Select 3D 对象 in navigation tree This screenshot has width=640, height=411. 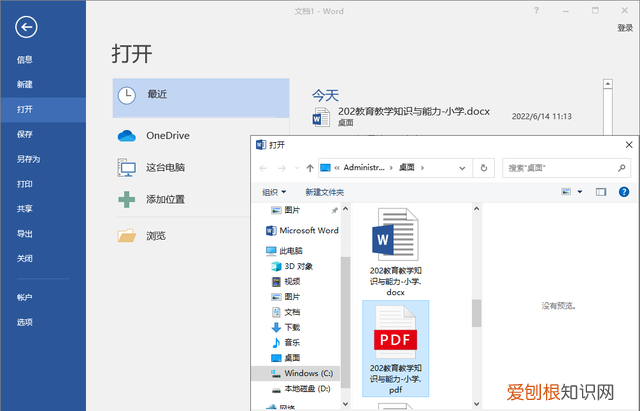[292, 266]
